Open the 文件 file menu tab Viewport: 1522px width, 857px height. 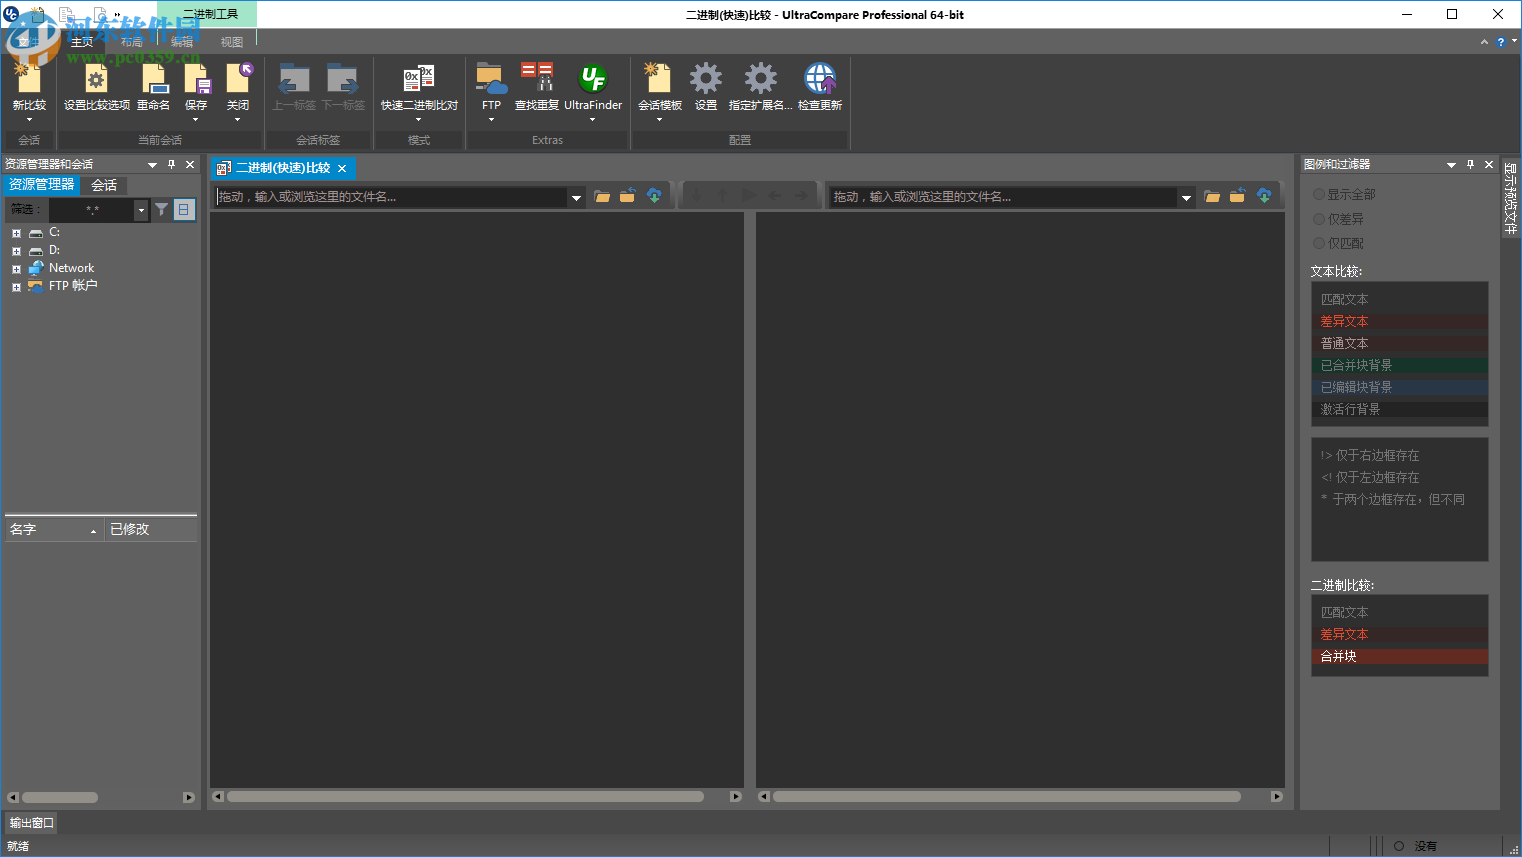(27, 42)
